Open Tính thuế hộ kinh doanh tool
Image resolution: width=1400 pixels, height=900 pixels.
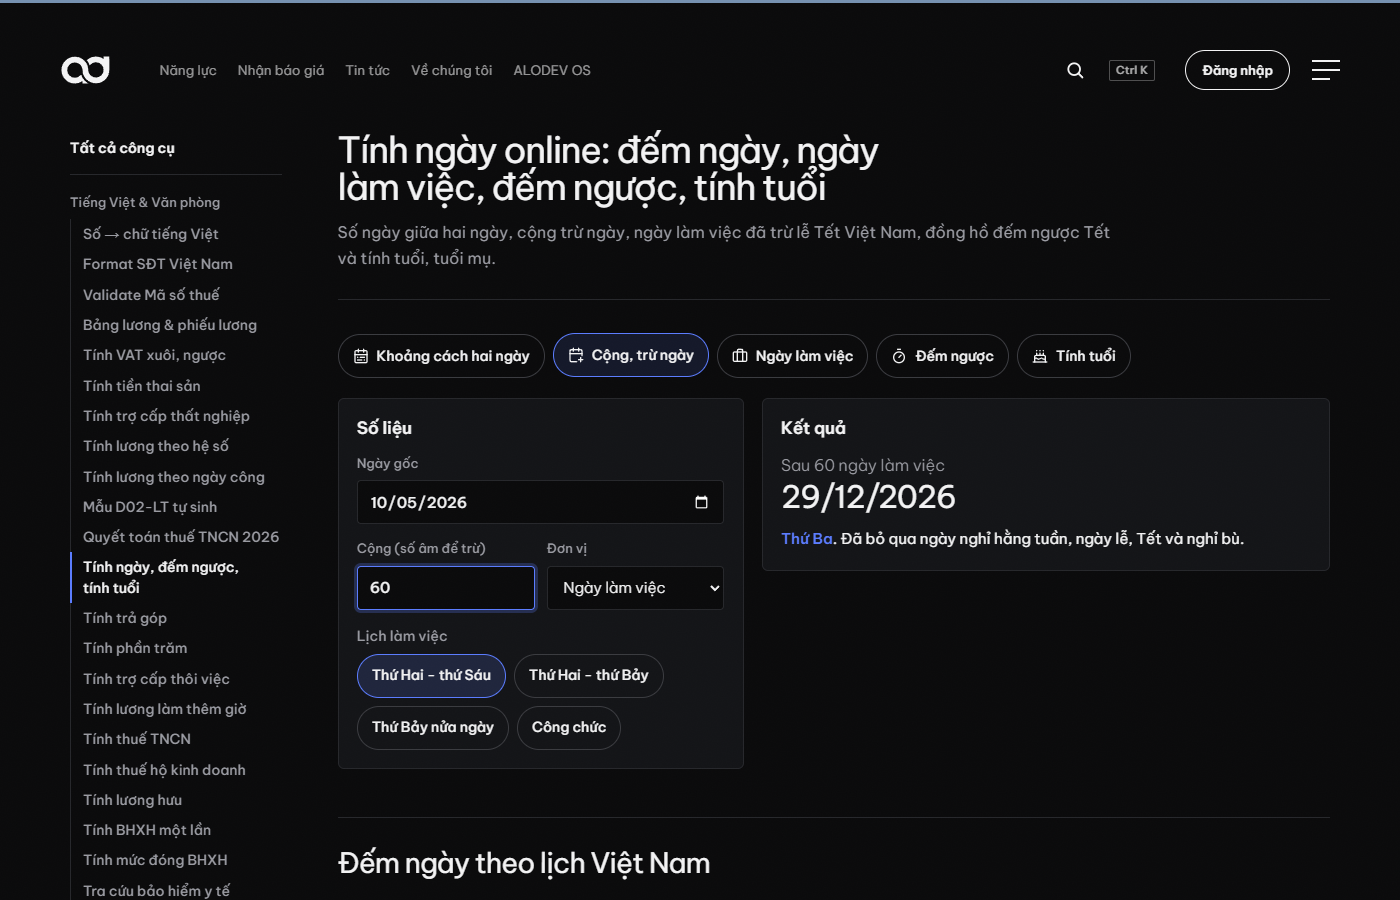pyautogui.click(x=164, y=770)
